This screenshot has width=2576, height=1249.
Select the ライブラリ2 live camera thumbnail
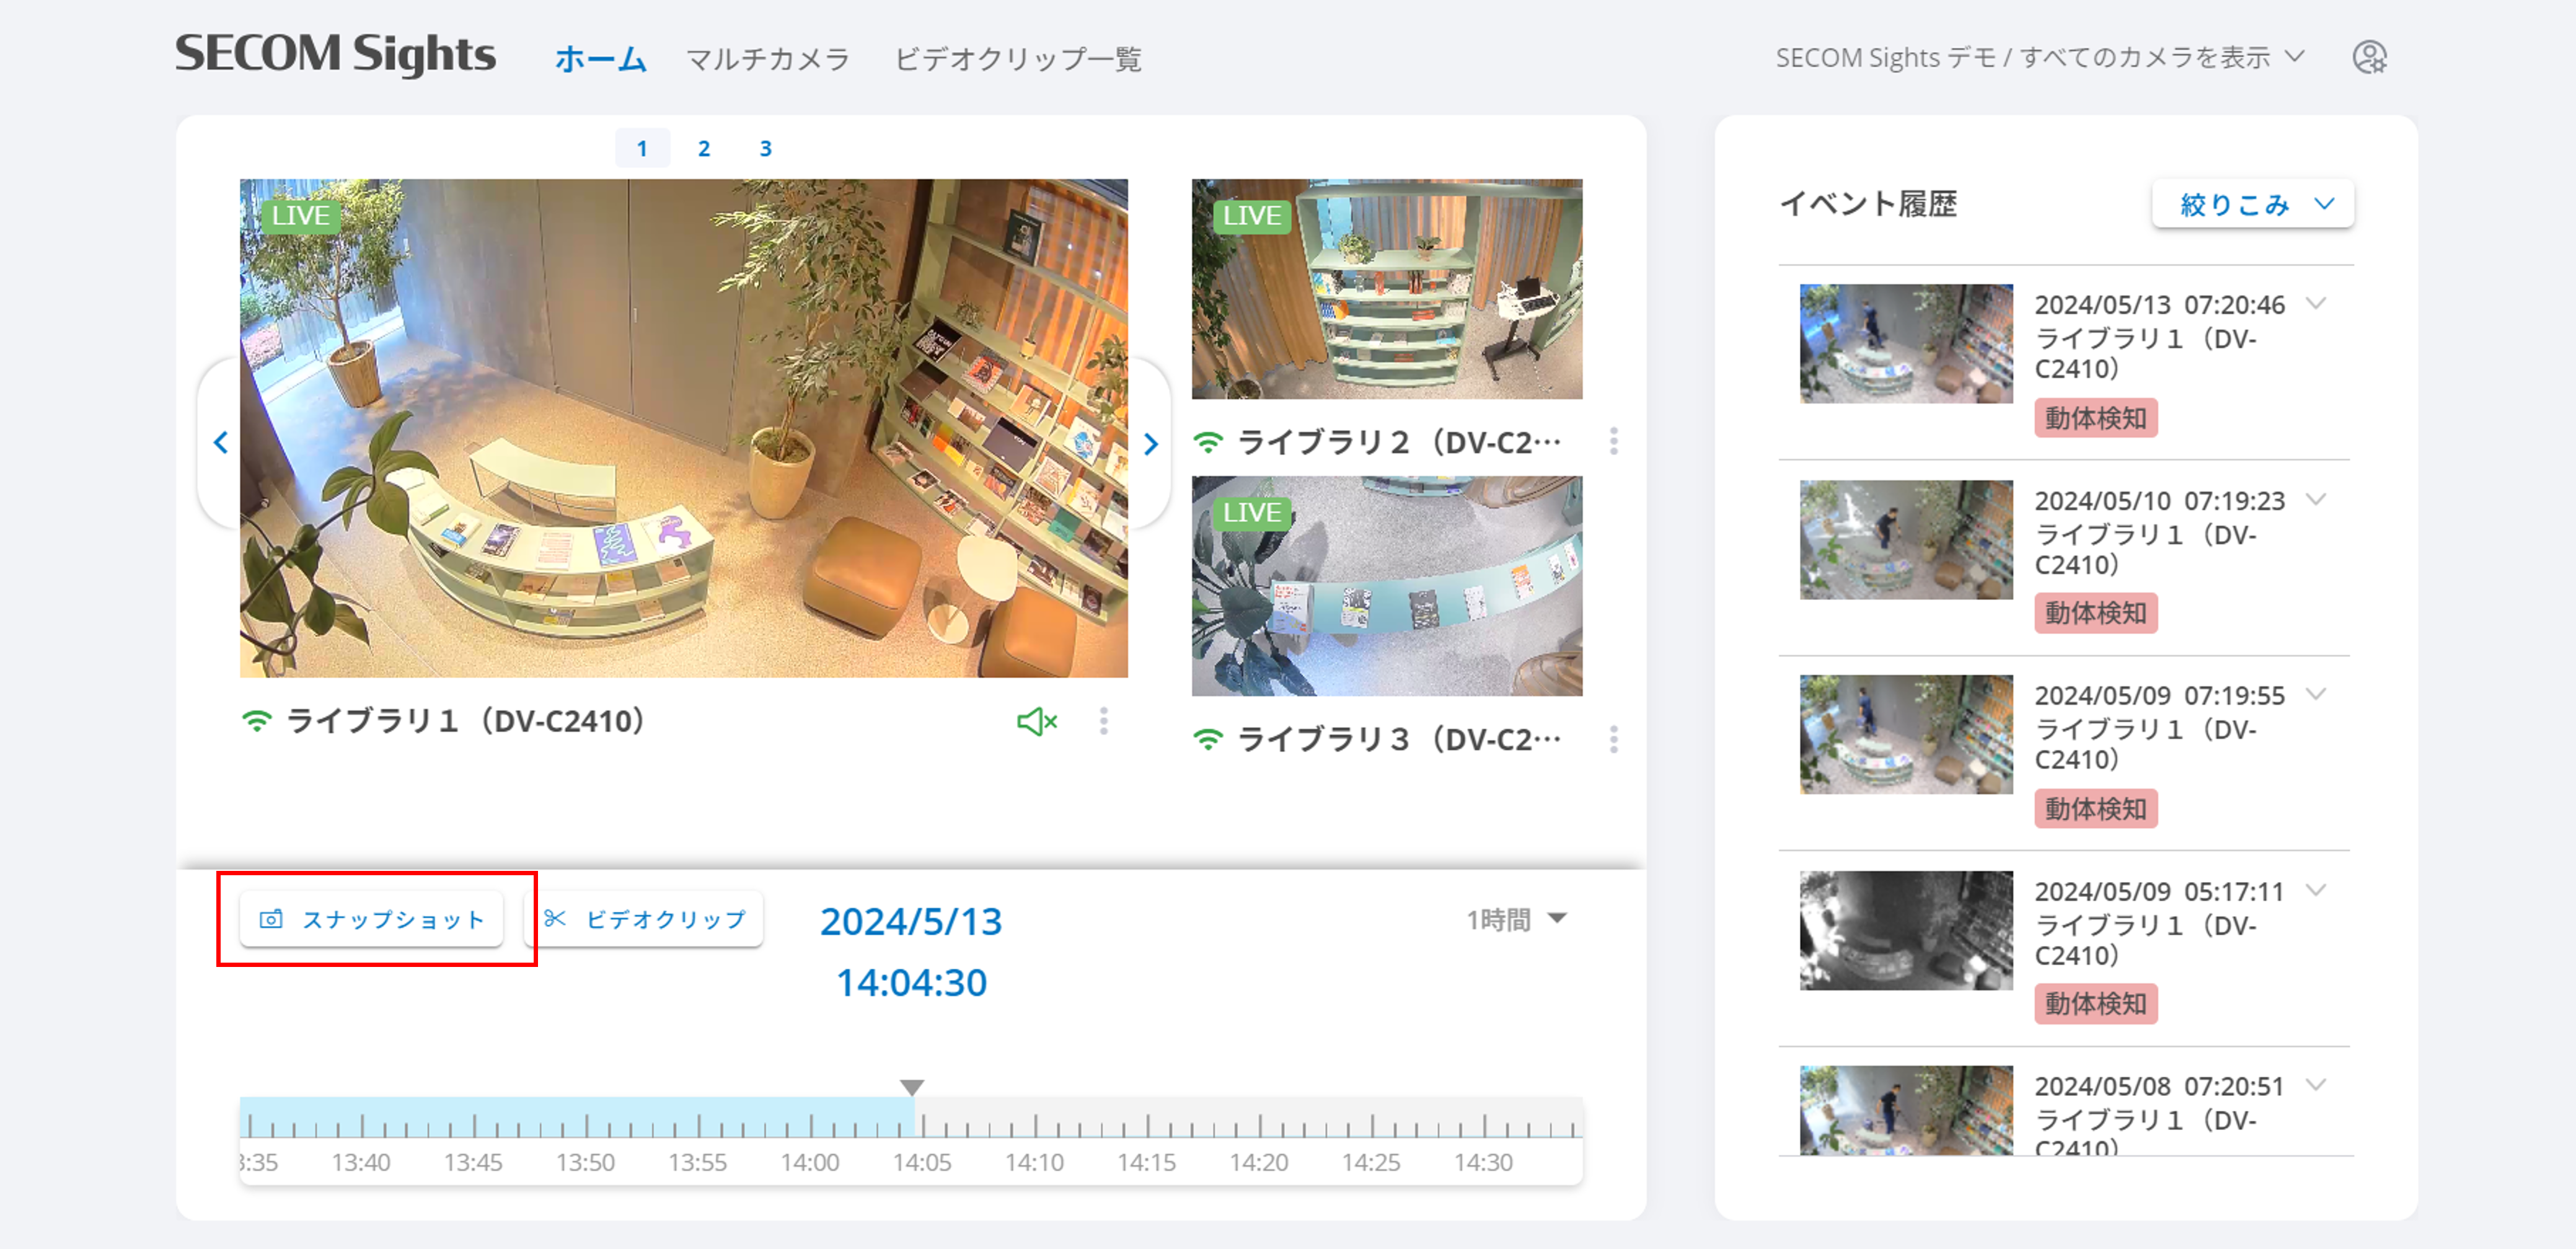point(1387,289)
